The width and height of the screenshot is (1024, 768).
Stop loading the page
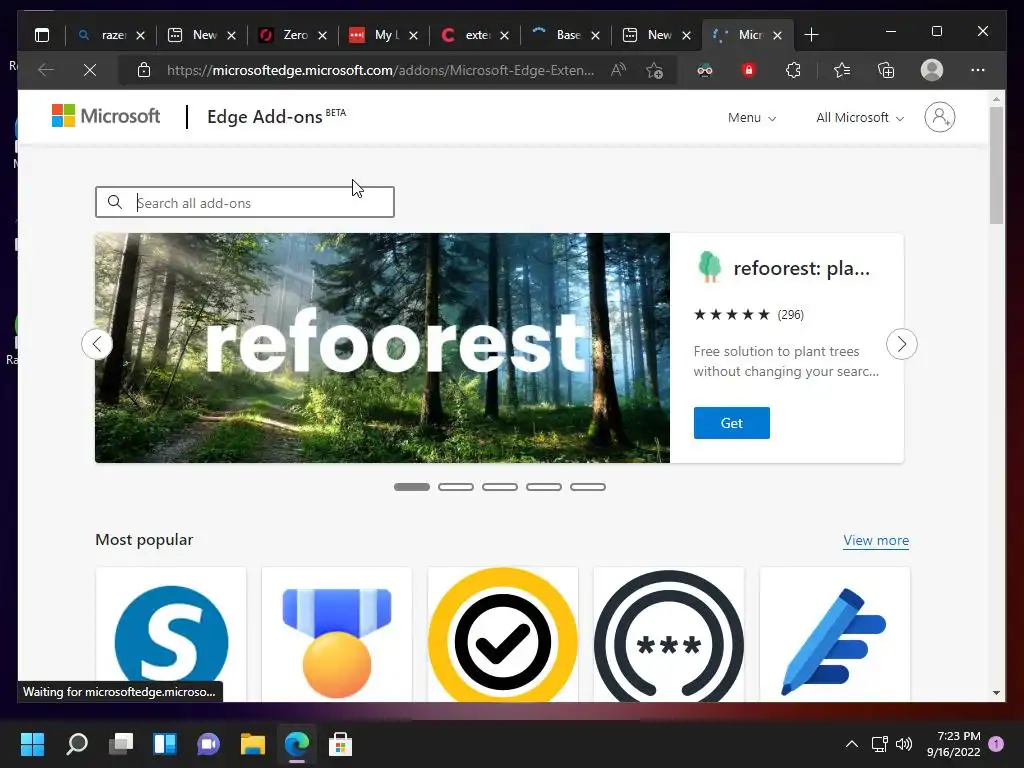tap(90, 70)
